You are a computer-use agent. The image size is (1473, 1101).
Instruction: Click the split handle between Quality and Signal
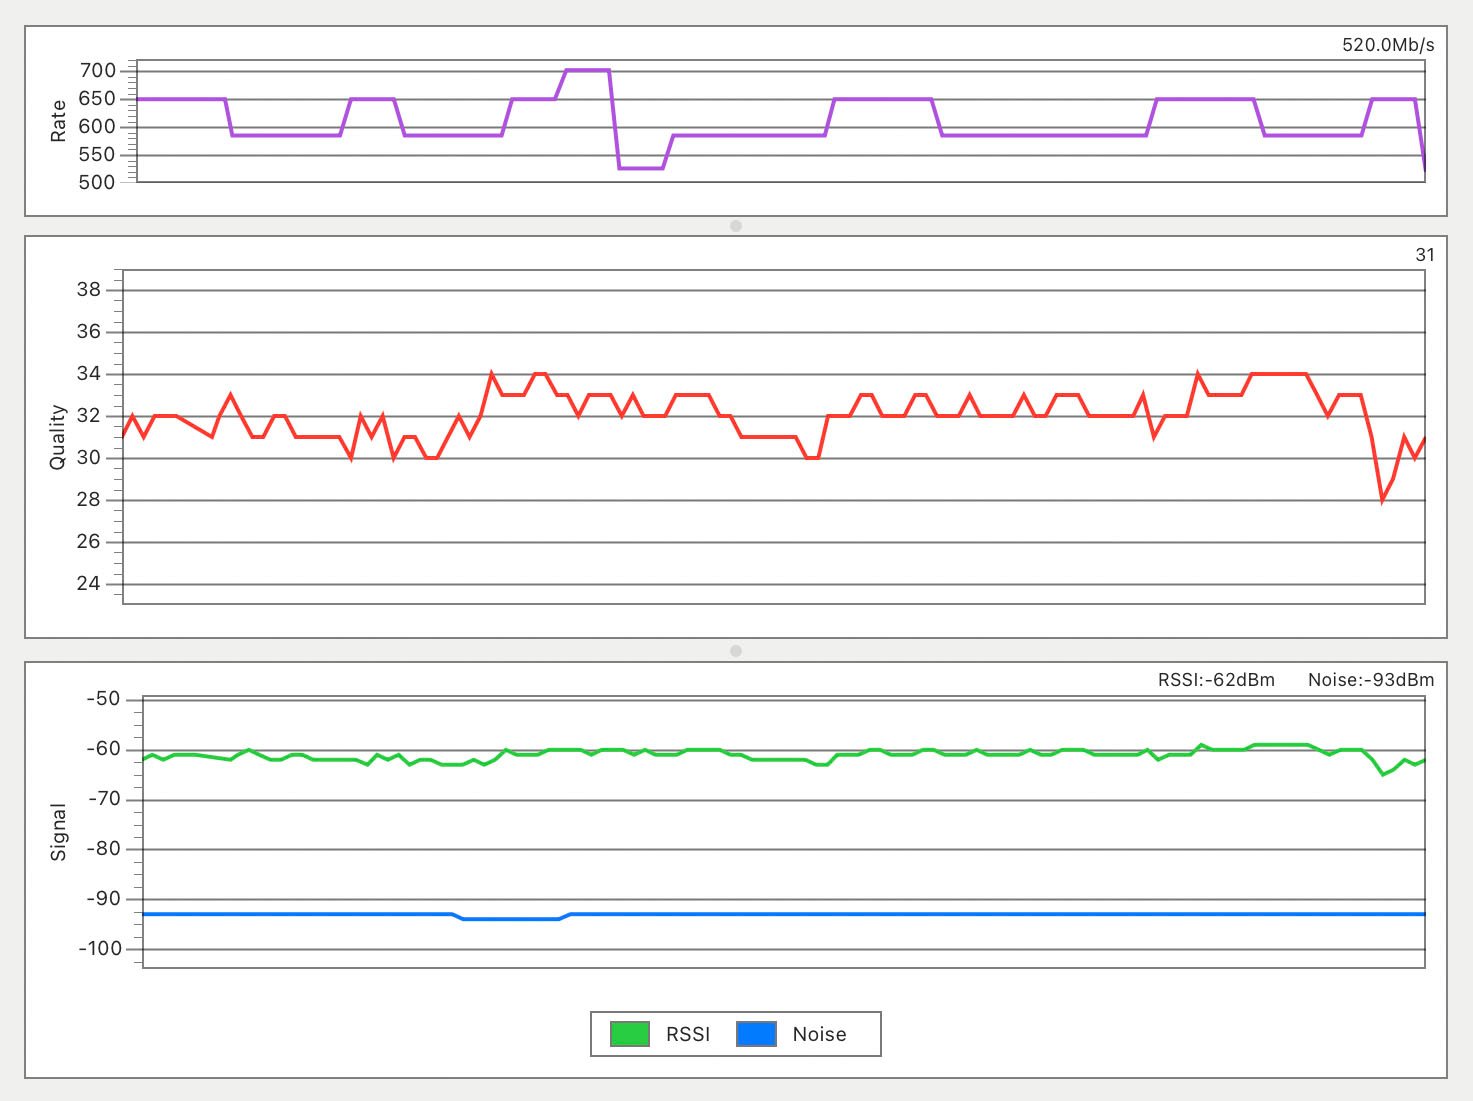(736, 651)
